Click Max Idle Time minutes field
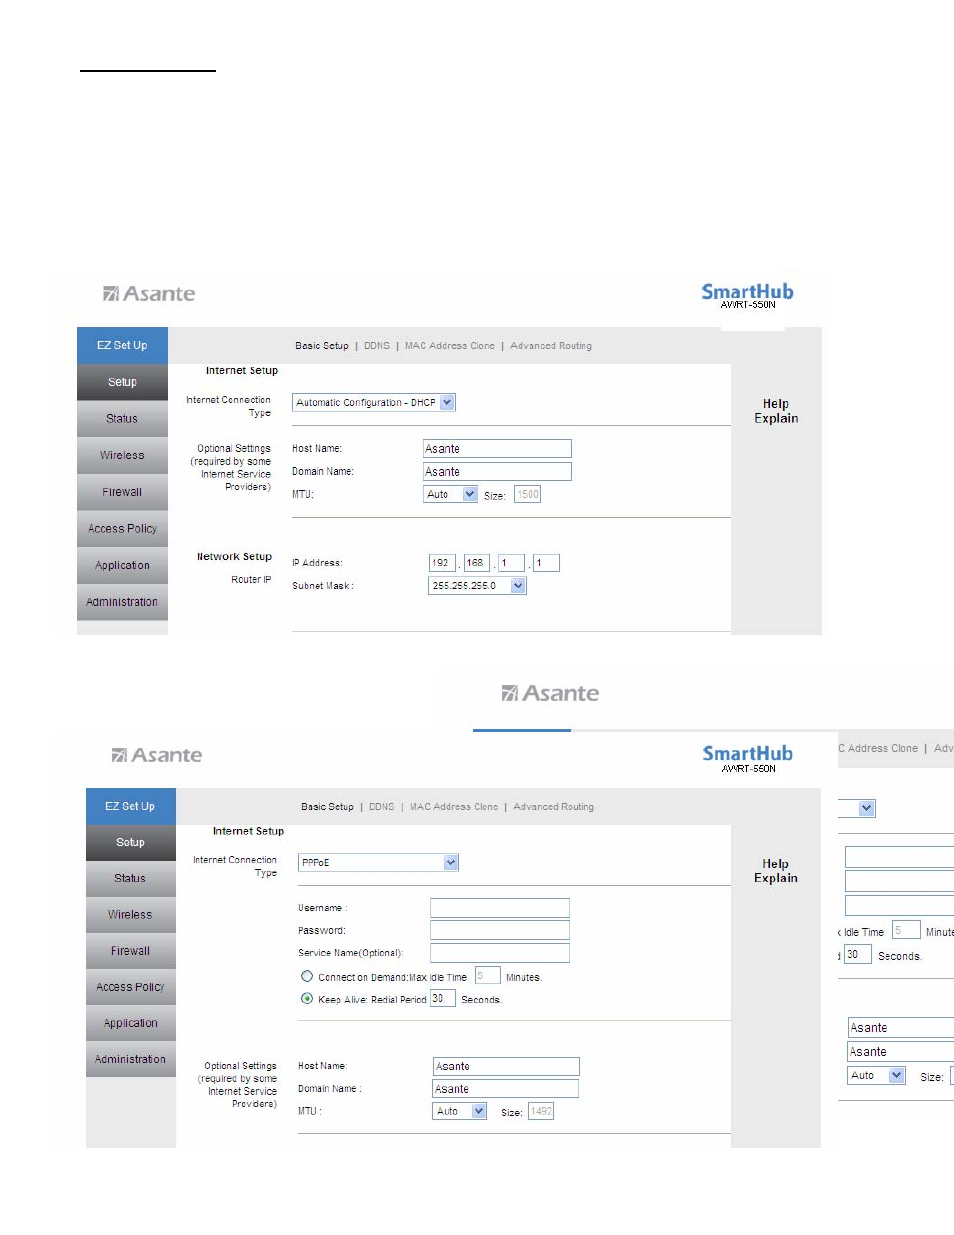954x1235 pixels. 487,975
